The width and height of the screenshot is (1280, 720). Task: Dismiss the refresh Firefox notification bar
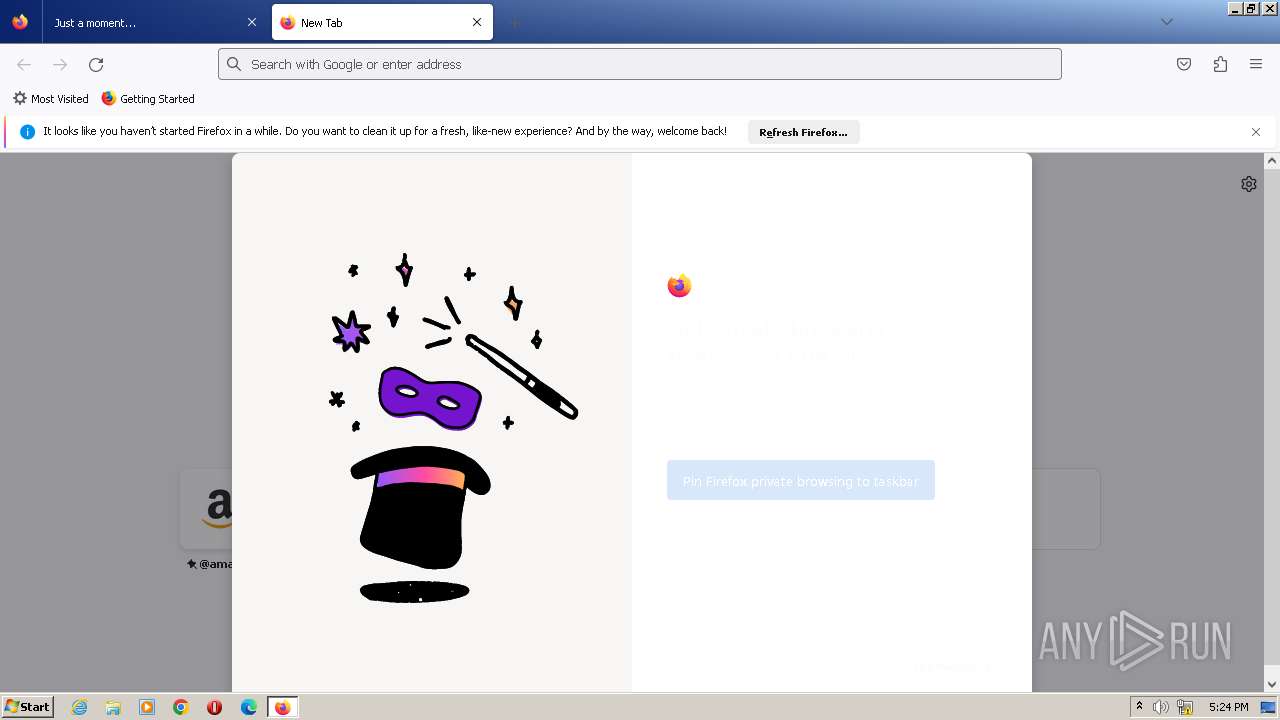point(1256,132)
